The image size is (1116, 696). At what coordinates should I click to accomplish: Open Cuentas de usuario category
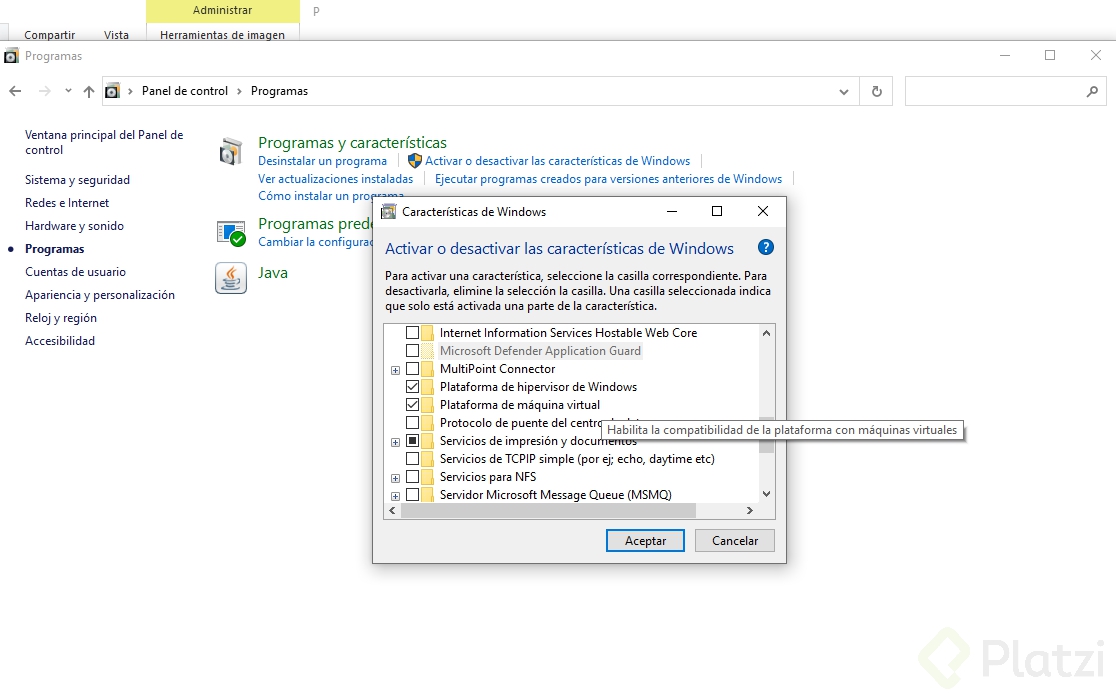(75, 272)
